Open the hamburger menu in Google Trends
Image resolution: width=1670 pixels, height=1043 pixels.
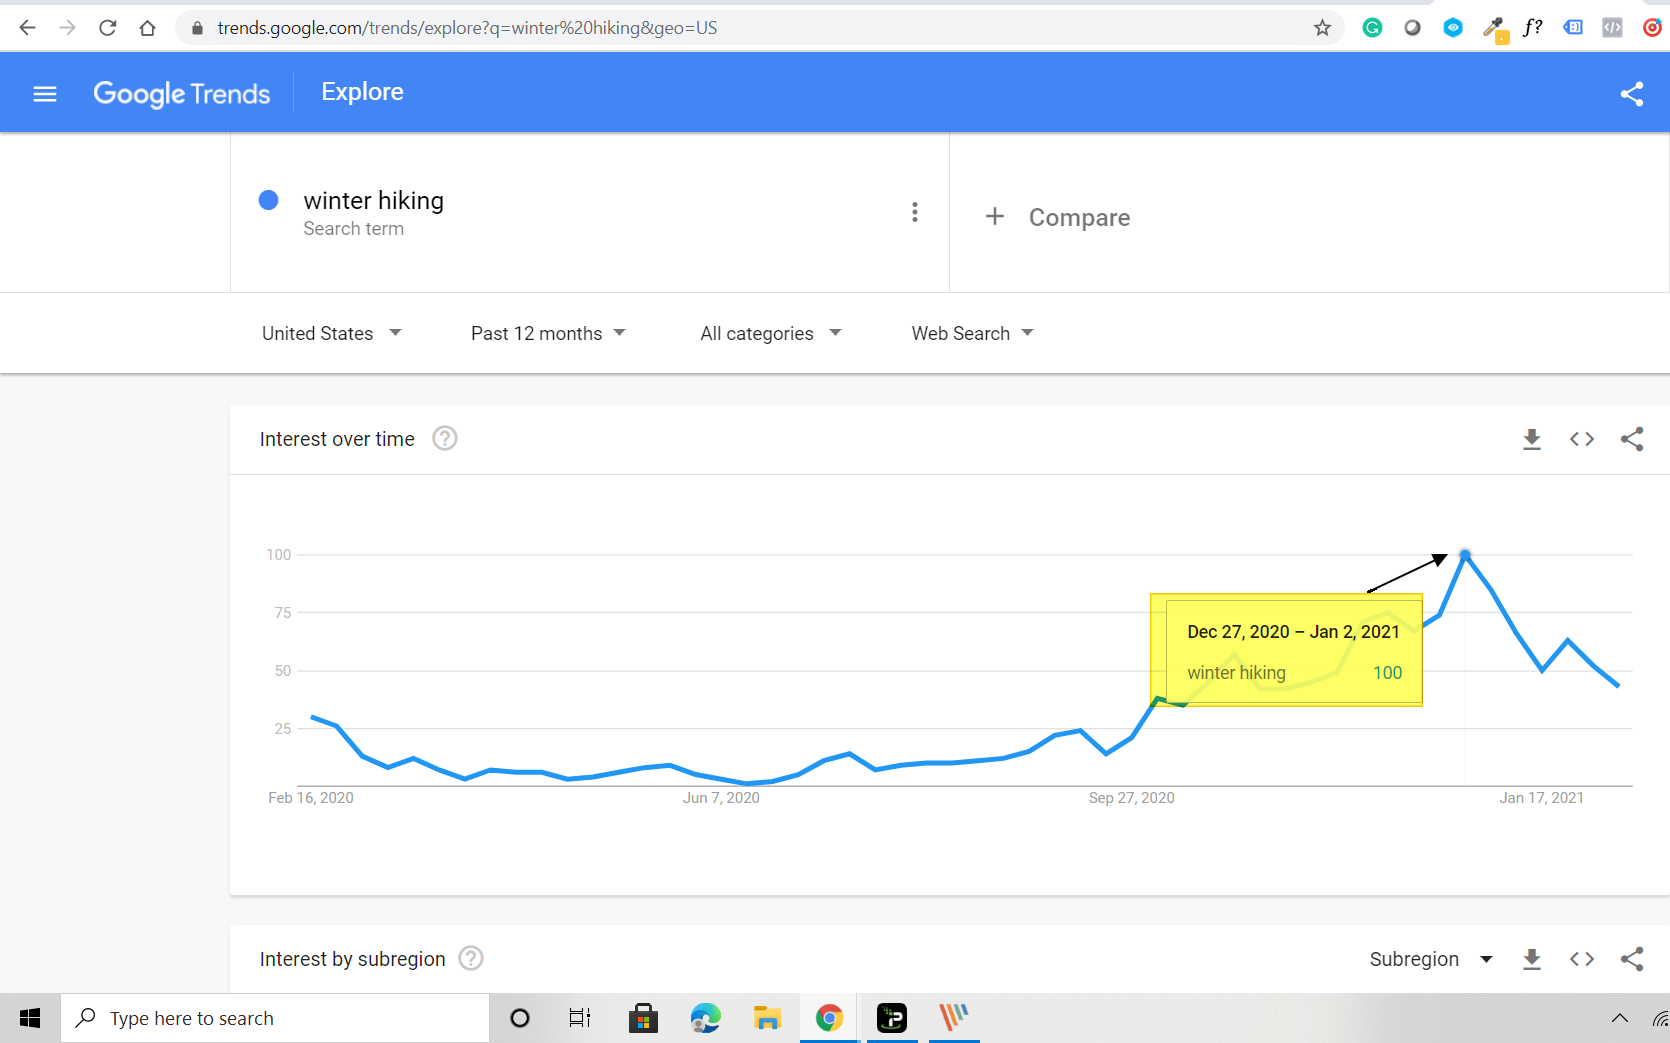(x=45, y=94)
